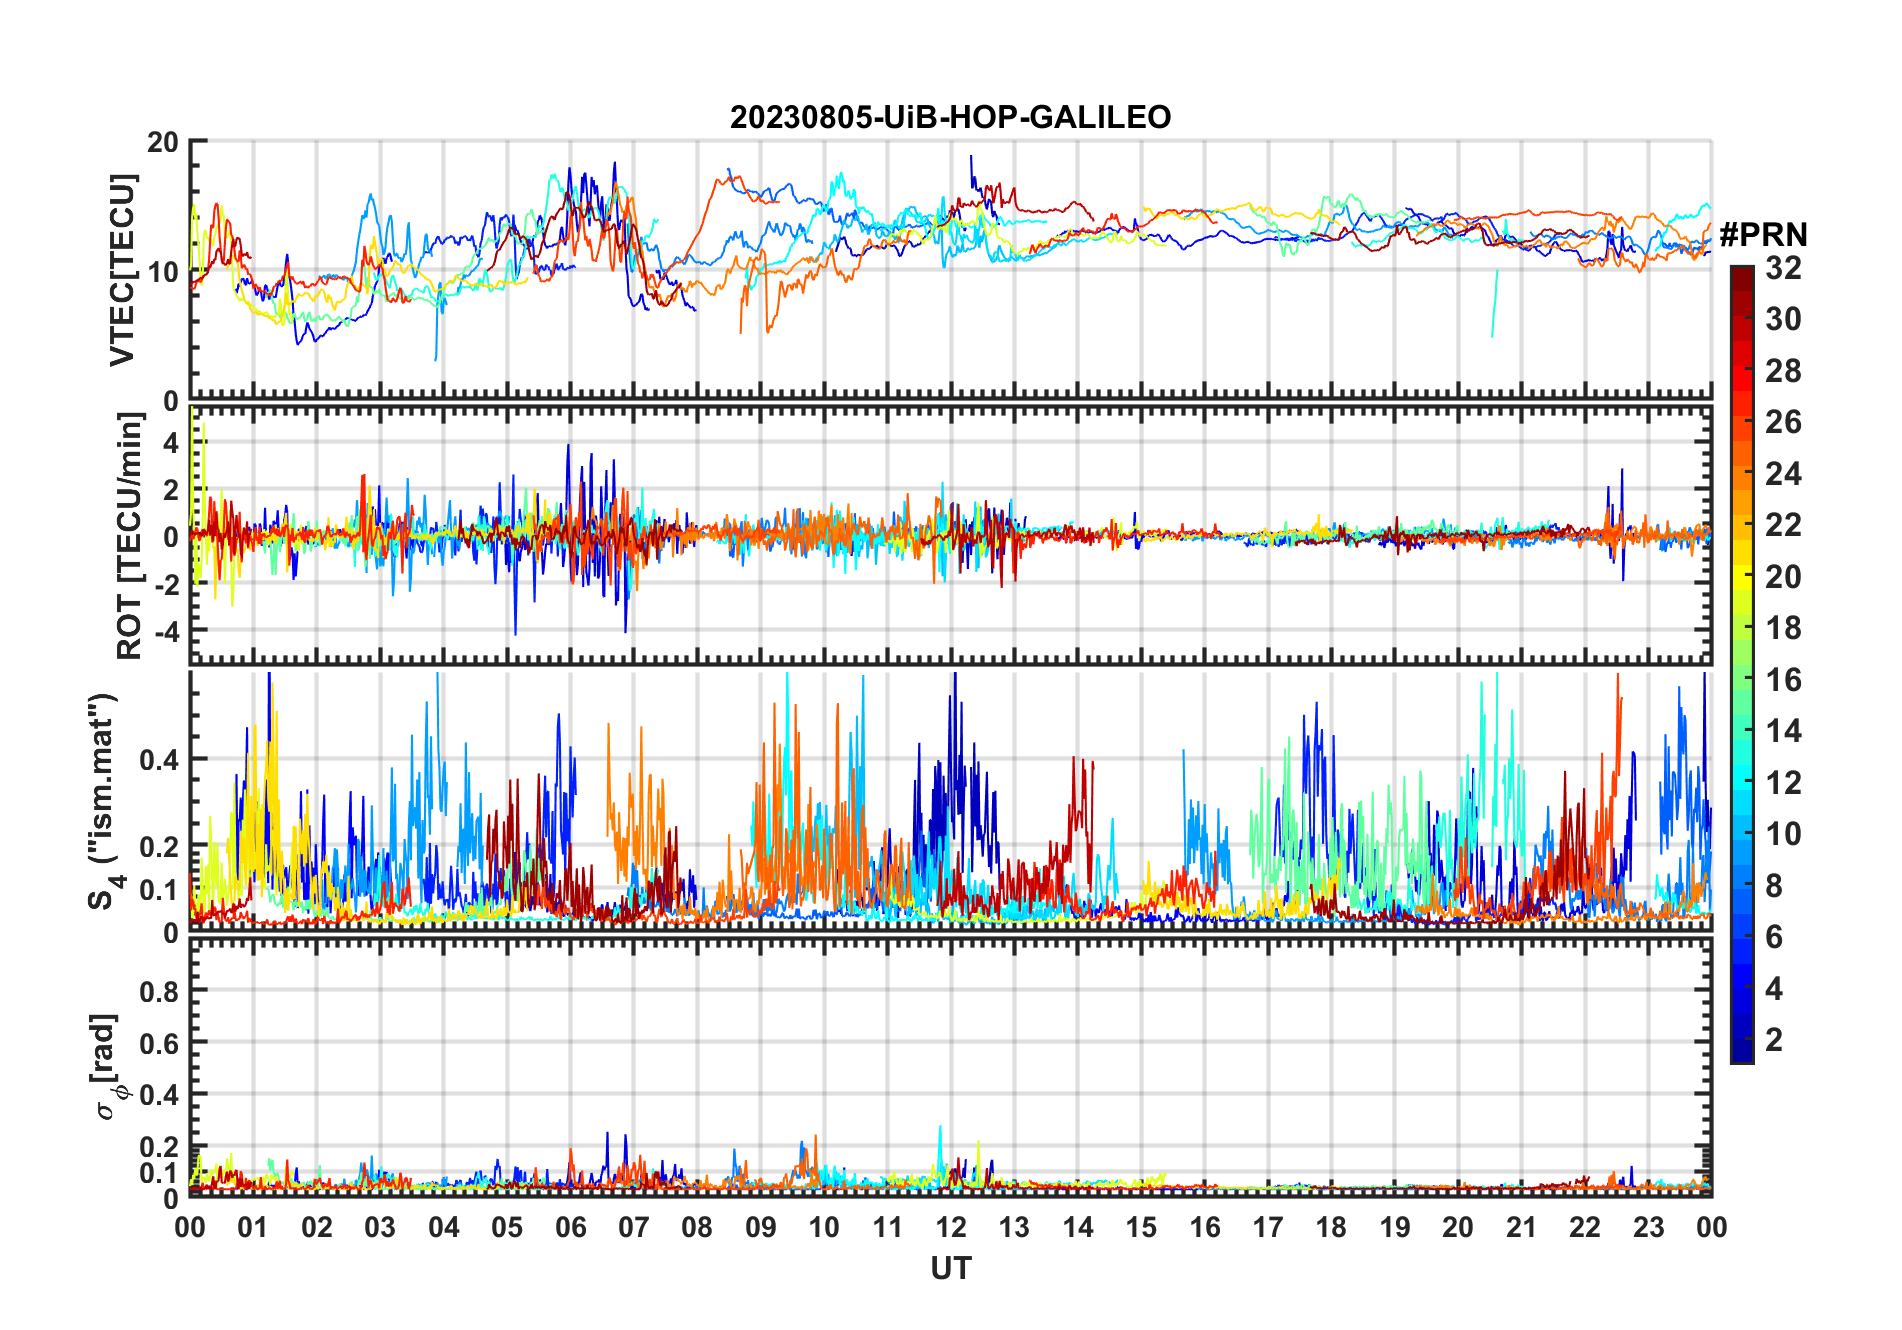1902x1330 pixels.
Task: Click the blue ROT spike near 22:30 UT
Action: tap(1622, 525)
